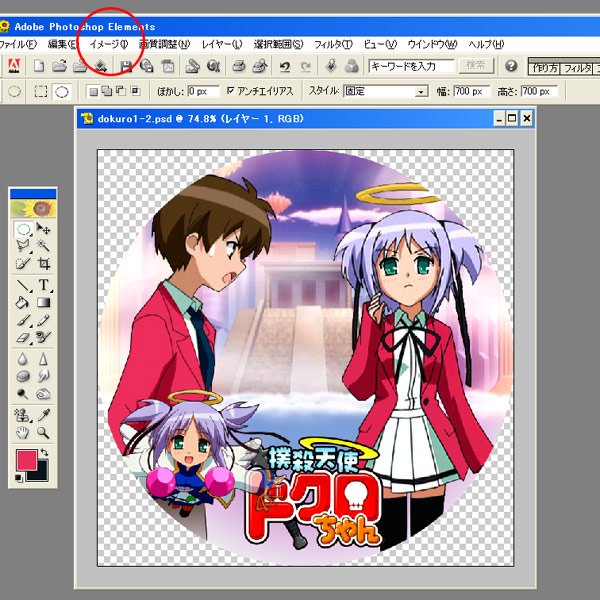Screen dimensions: 600x600
Task: Click the 検索 search button
Action: 476,65
